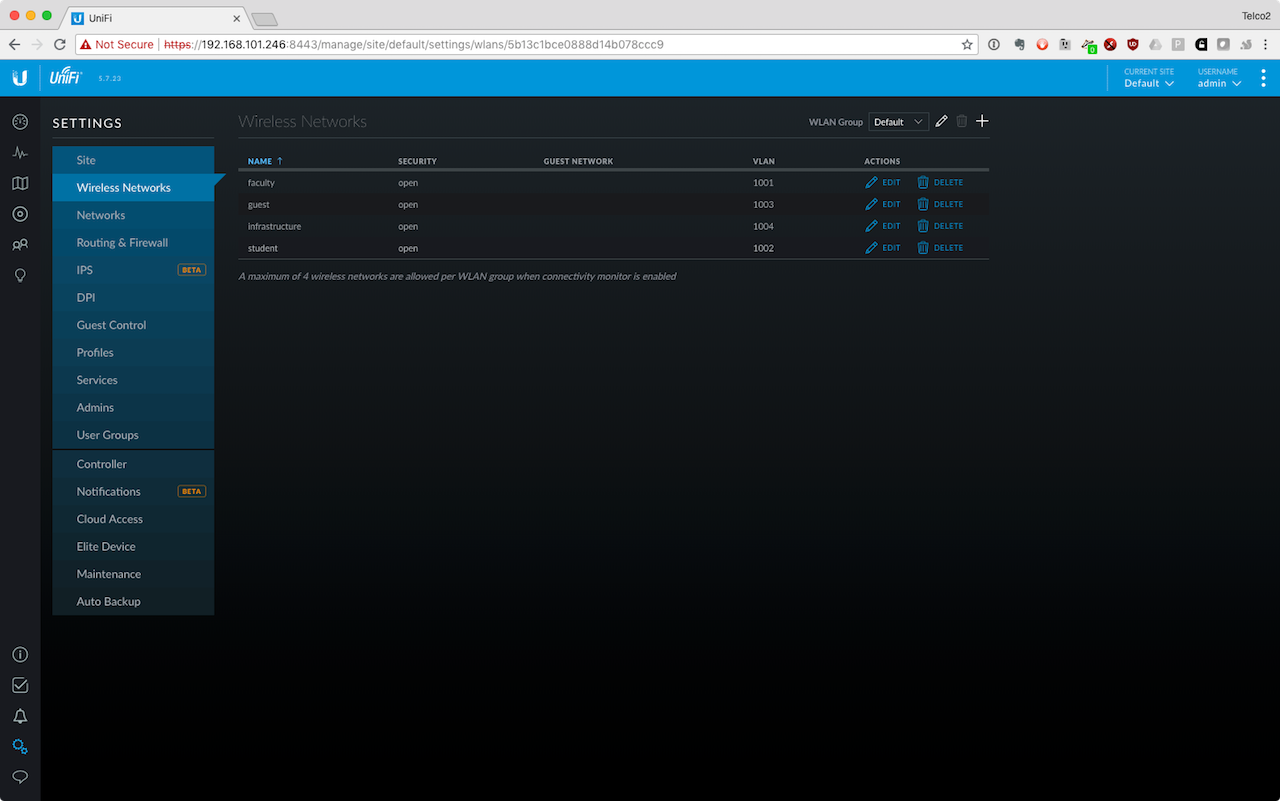The height and width of the screenshot is (801, 1280).
Task: Delete WLAN group using trash icon
Action: coord(962,121)
